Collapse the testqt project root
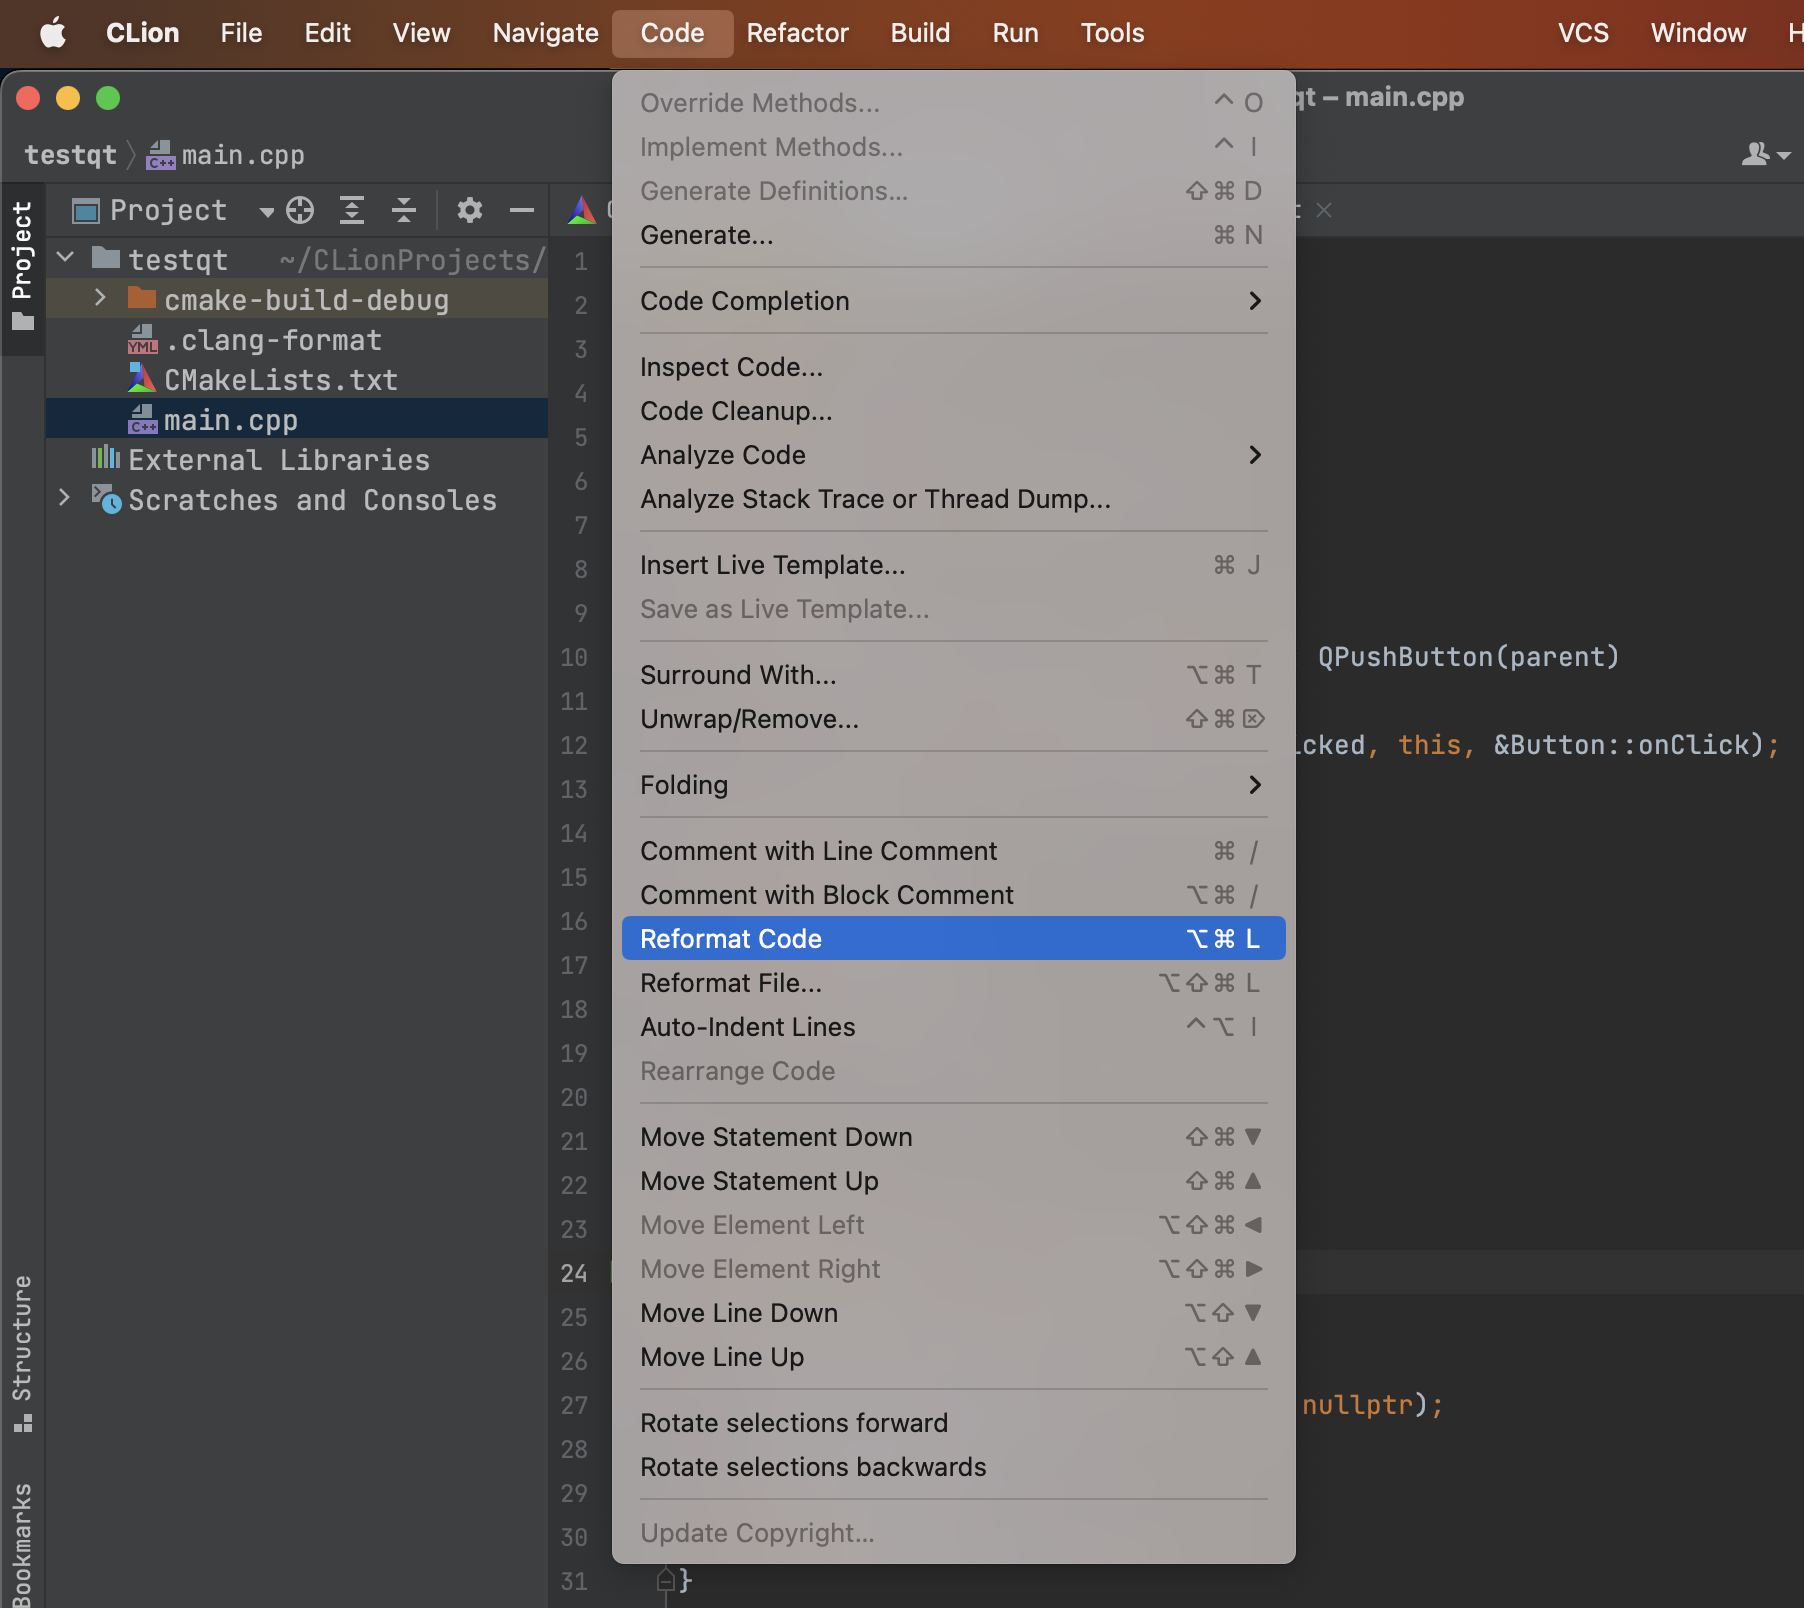Screen dimensions: 1804x1608 coord(64,258)
